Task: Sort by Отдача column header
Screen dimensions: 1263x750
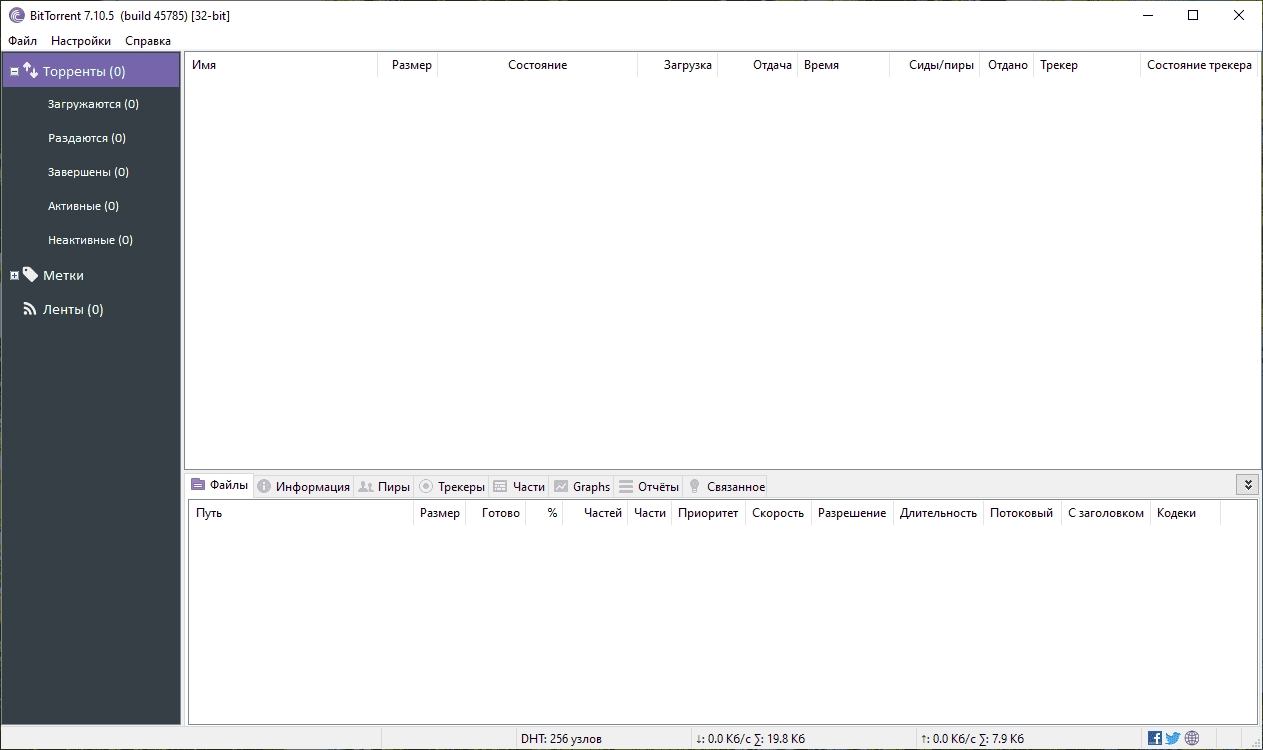Action: point(758,65)
